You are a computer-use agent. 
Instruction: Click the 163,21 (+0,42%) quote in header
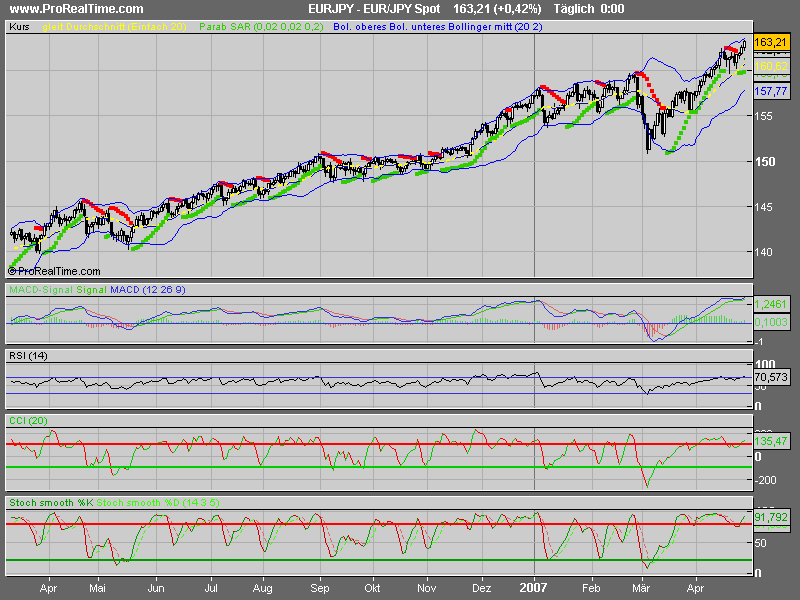point(497,9)
